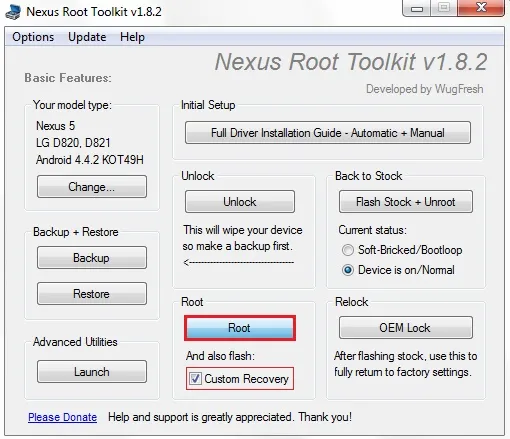Screen dimensions: 510x439
Task: Click the highlighted Root button
Action: pyautogui.click(x=240, y=328)
